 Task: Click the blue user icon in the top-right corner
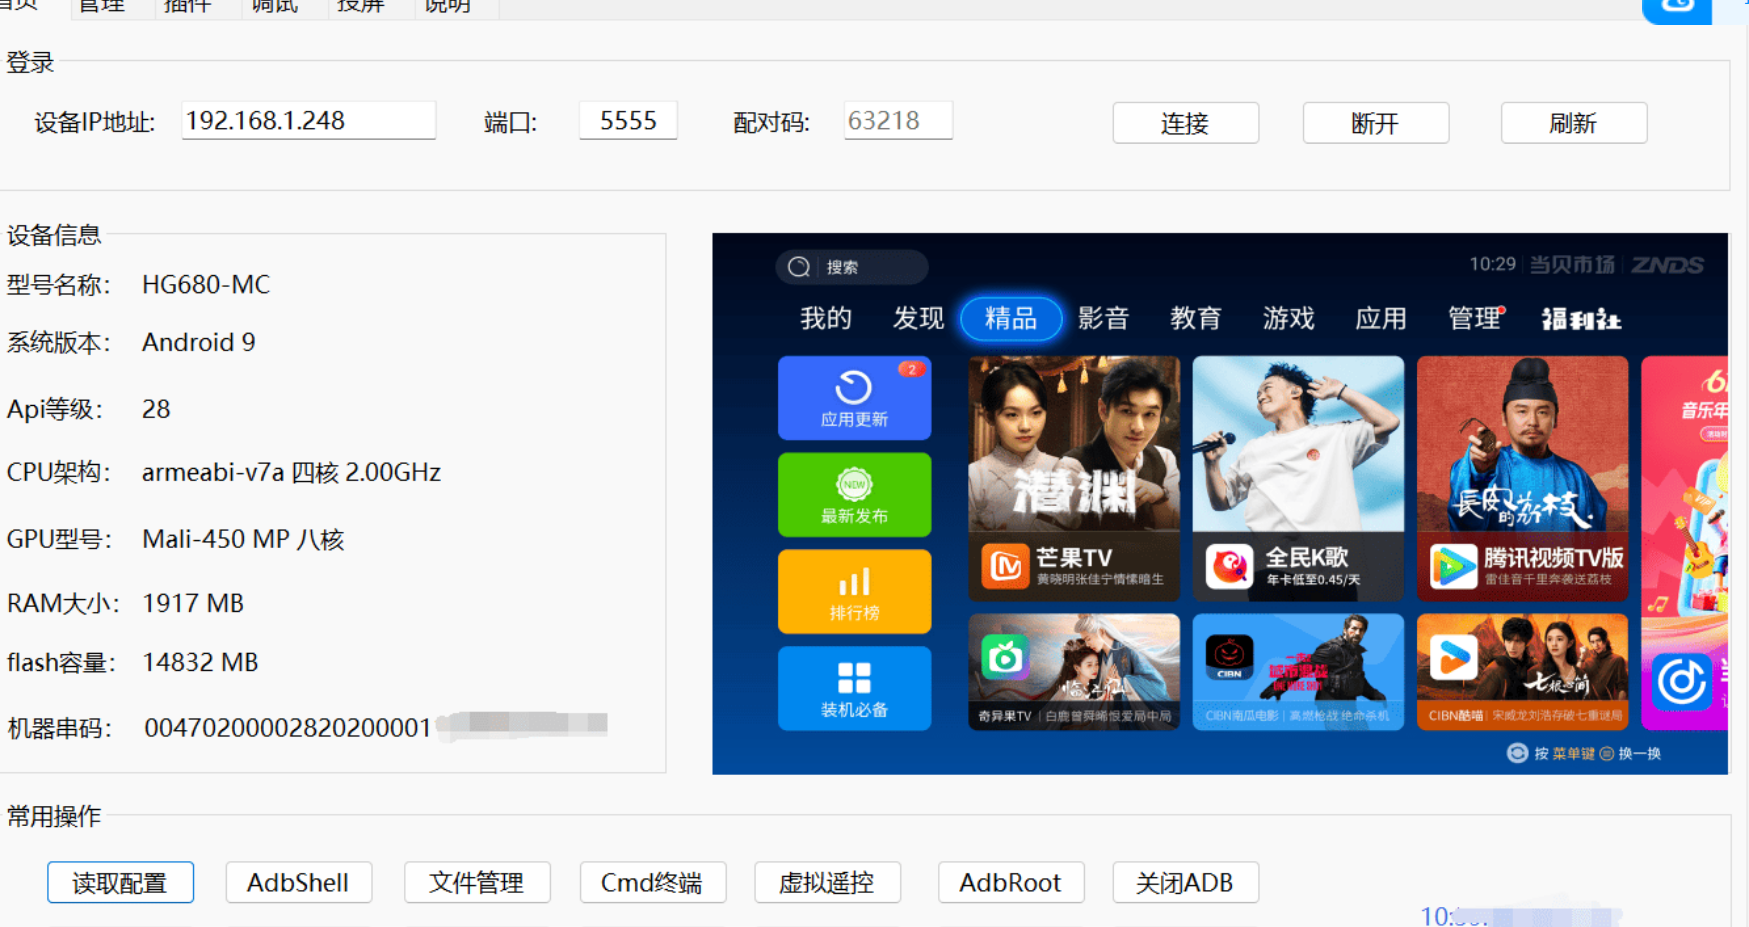1676,8
